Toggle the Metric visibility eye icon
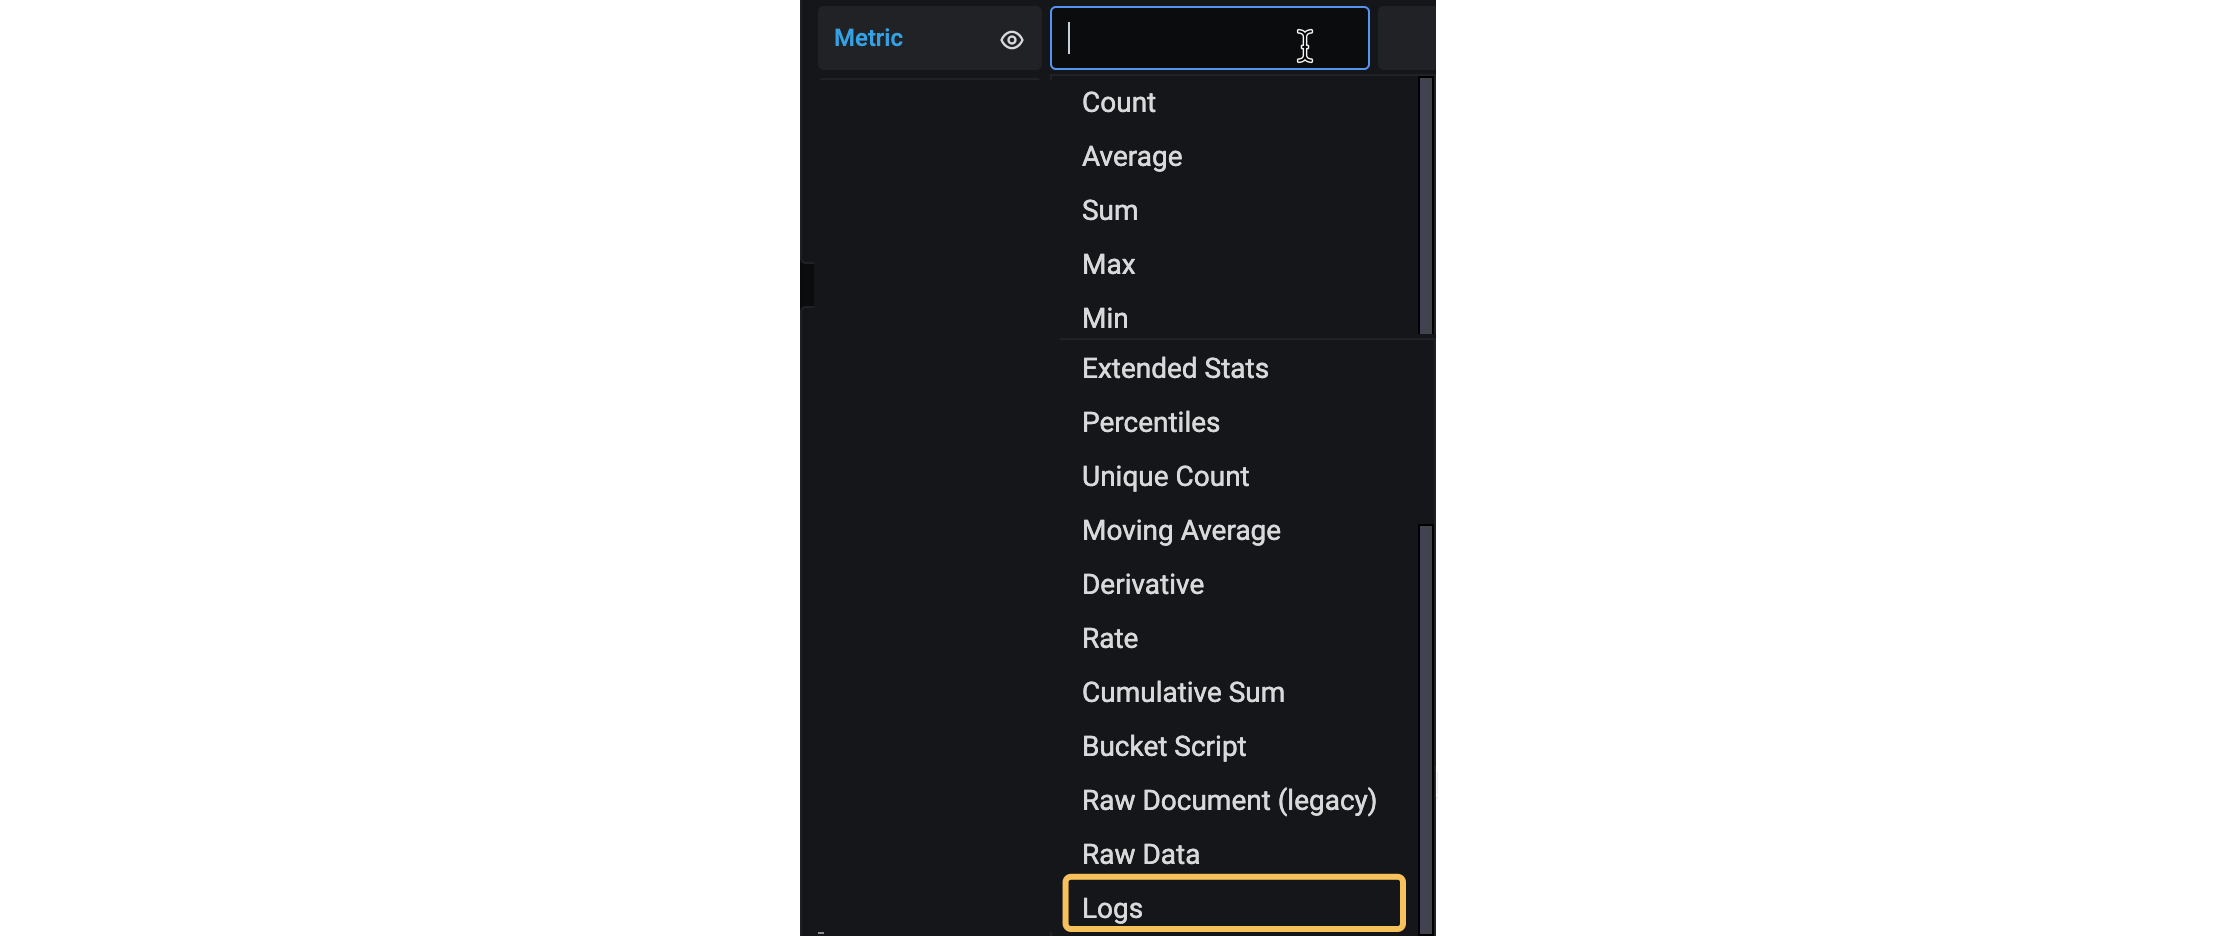This screenshot has width=2238, height=936. click(x=1011, y=40)
